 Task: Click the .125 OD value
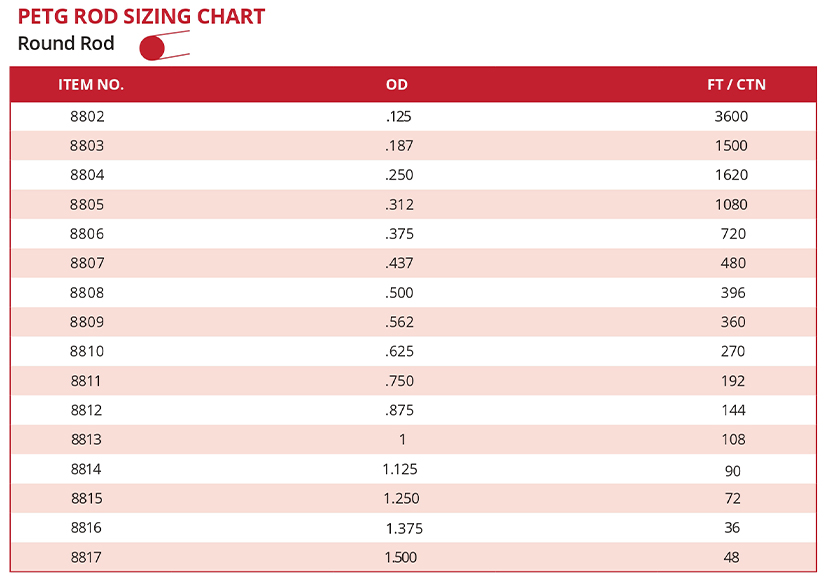[398, 116]
